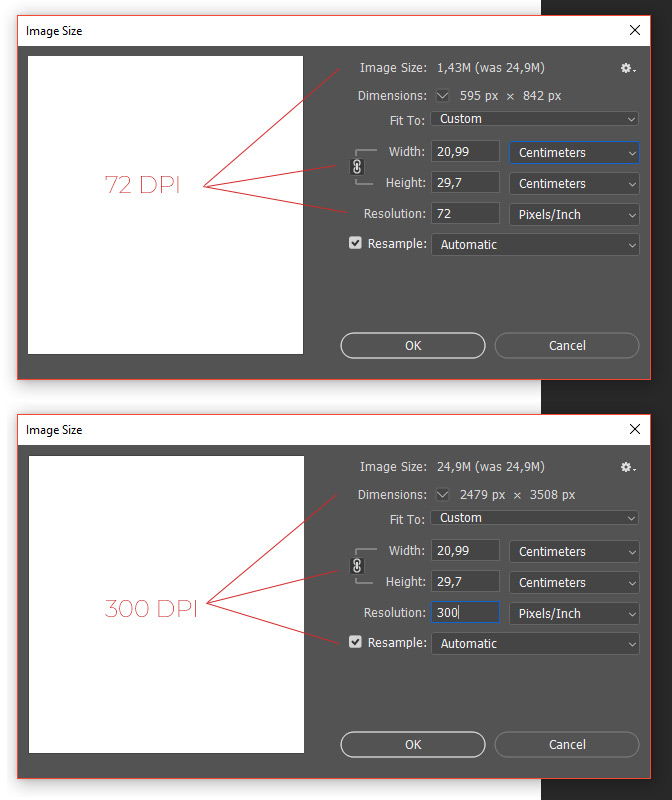The image size is (672, 800).
Task: Click Width field showing 20,99 in bottom dialog
Action: pos(465,551)
